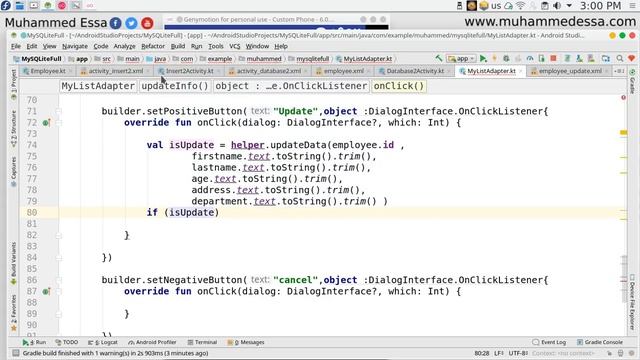Select the onClick() structure breadcrumb
Screen dimensions: 640x360
click(399, 86)
